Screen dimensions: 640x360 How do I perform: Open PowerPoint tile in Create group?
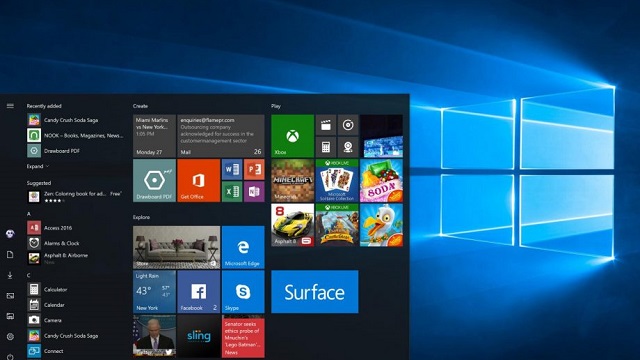[254, 169]
